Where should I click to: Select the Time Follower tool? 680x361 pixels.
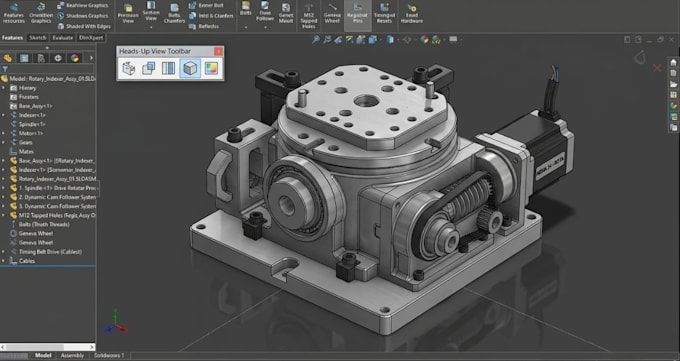[x=265, y=12]
